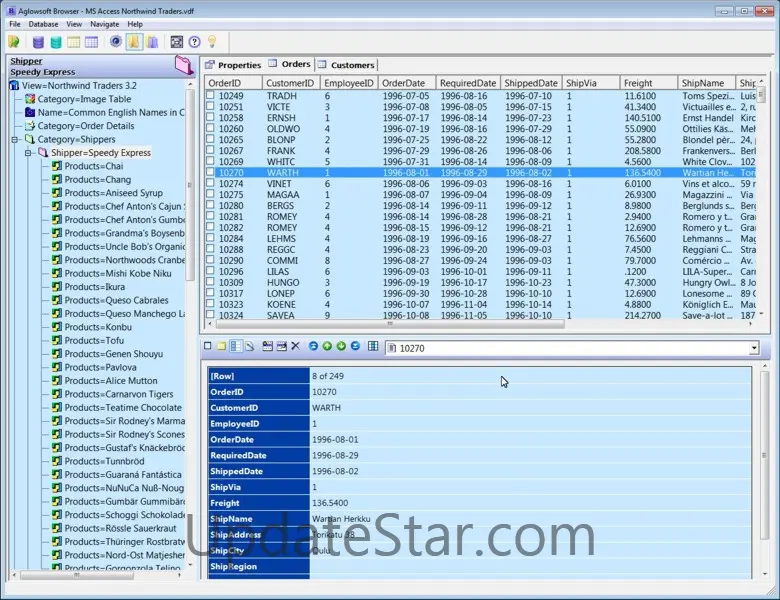Image resolution: width=780 pixels, height=600 pixels.
Task: Click the Freight value 136.5400 in detail pane
Action: [x=330, y=503]
